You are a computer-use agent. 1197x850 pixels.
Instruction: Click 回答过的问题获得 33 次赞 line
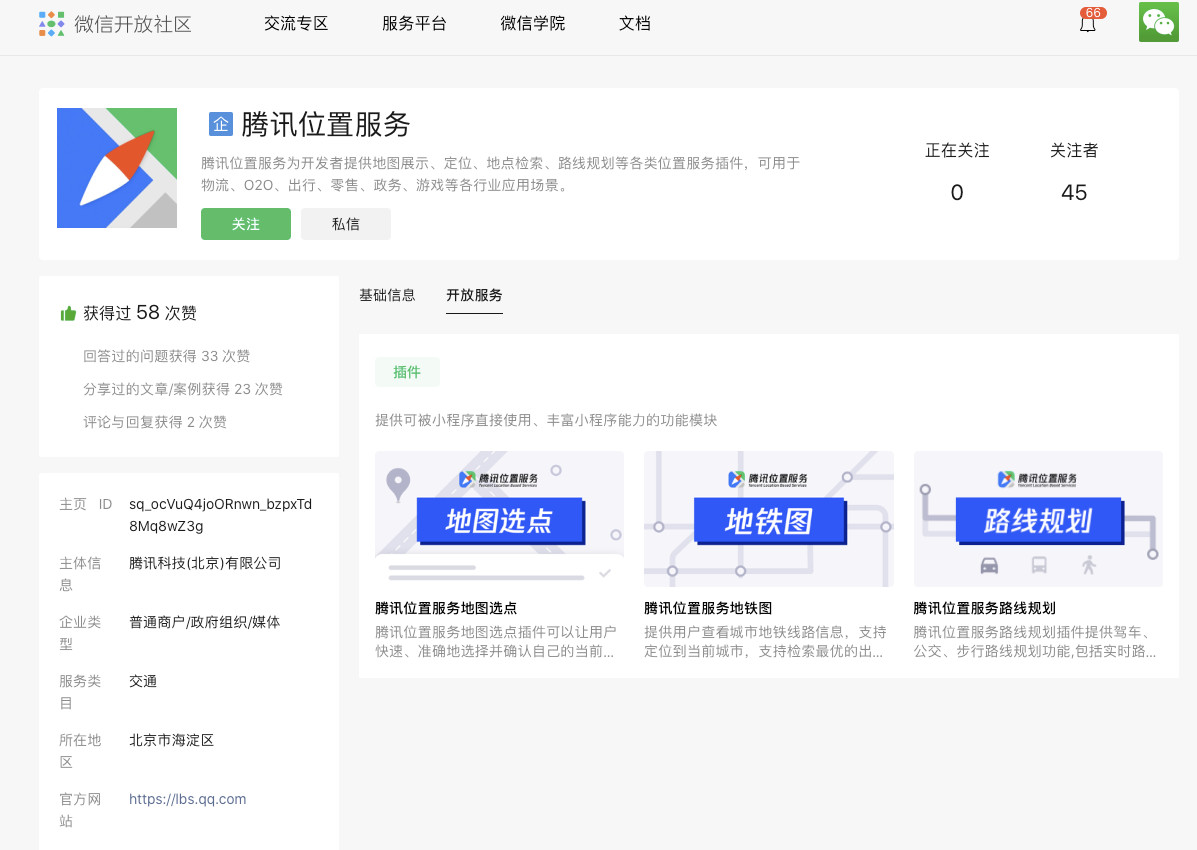(x=166, y=356)
